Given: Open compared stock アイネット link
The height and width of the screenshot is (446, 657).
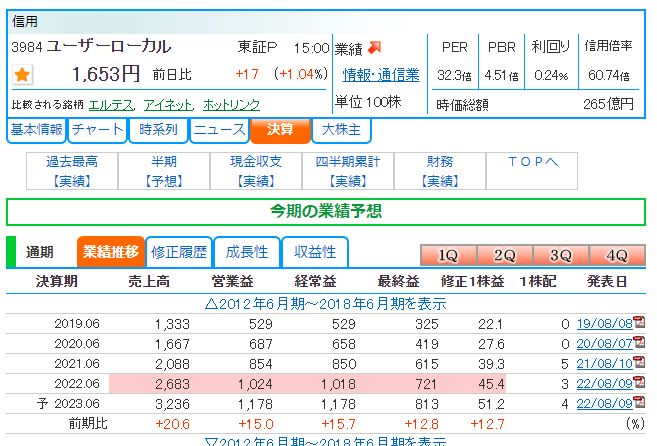Looking at the screenshot, I should pos(168,105).
